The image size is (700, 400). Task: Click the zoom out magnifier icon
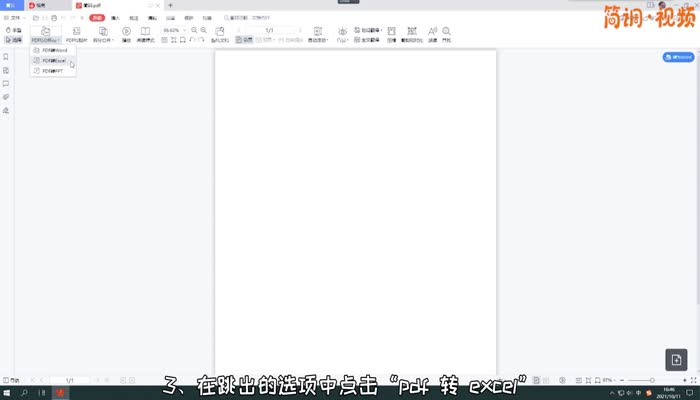coord(192,30)
